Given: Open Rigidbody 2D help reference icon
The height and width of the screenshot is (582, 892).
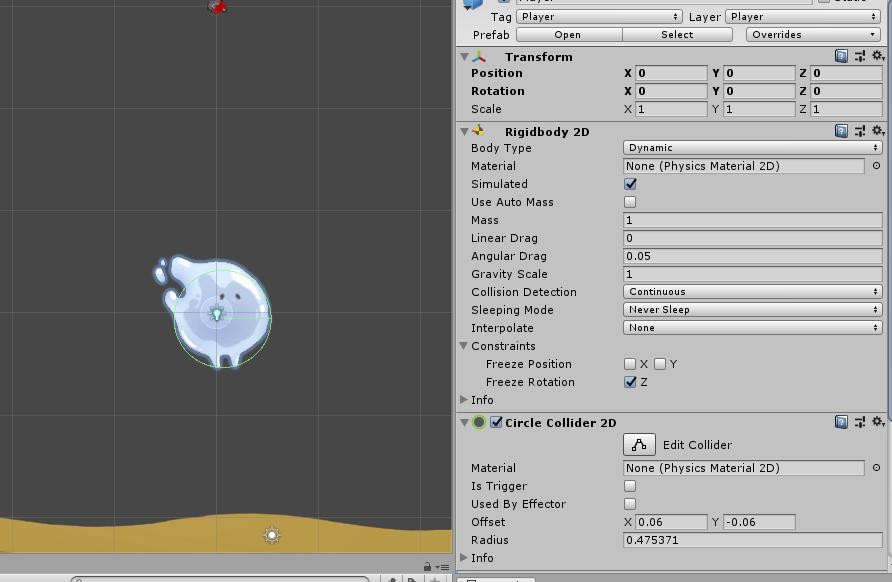Looking at the screenshot, I should (841, 131).
